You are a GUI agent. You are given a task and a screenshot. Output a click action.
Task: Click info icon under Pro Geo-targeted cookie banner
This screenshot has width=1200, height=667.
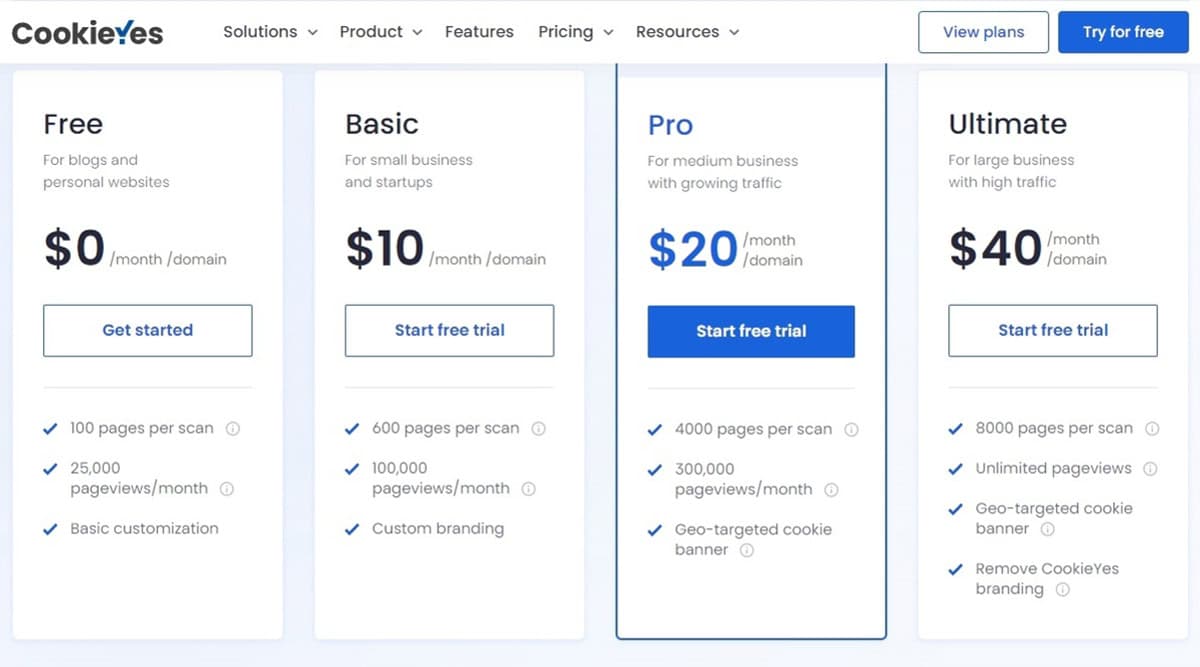(x=746, y=550)
